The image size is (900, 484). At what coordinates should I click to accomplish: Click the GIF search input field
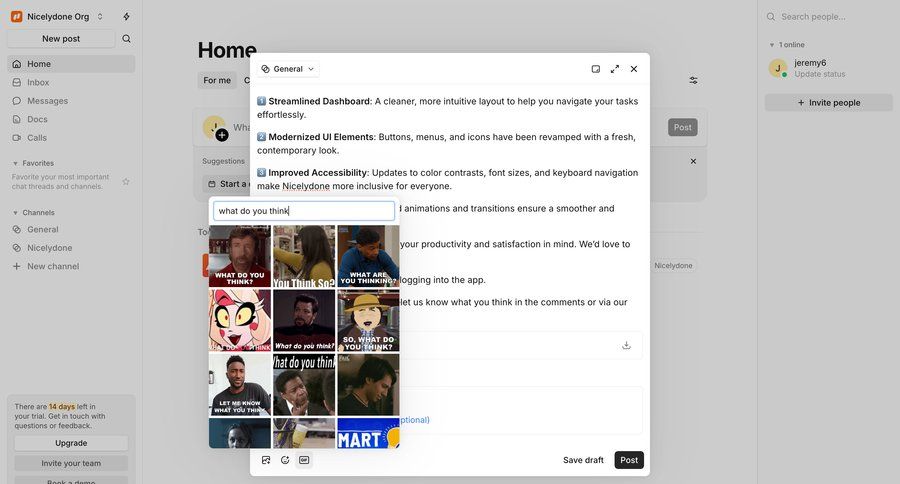[304, 211]
